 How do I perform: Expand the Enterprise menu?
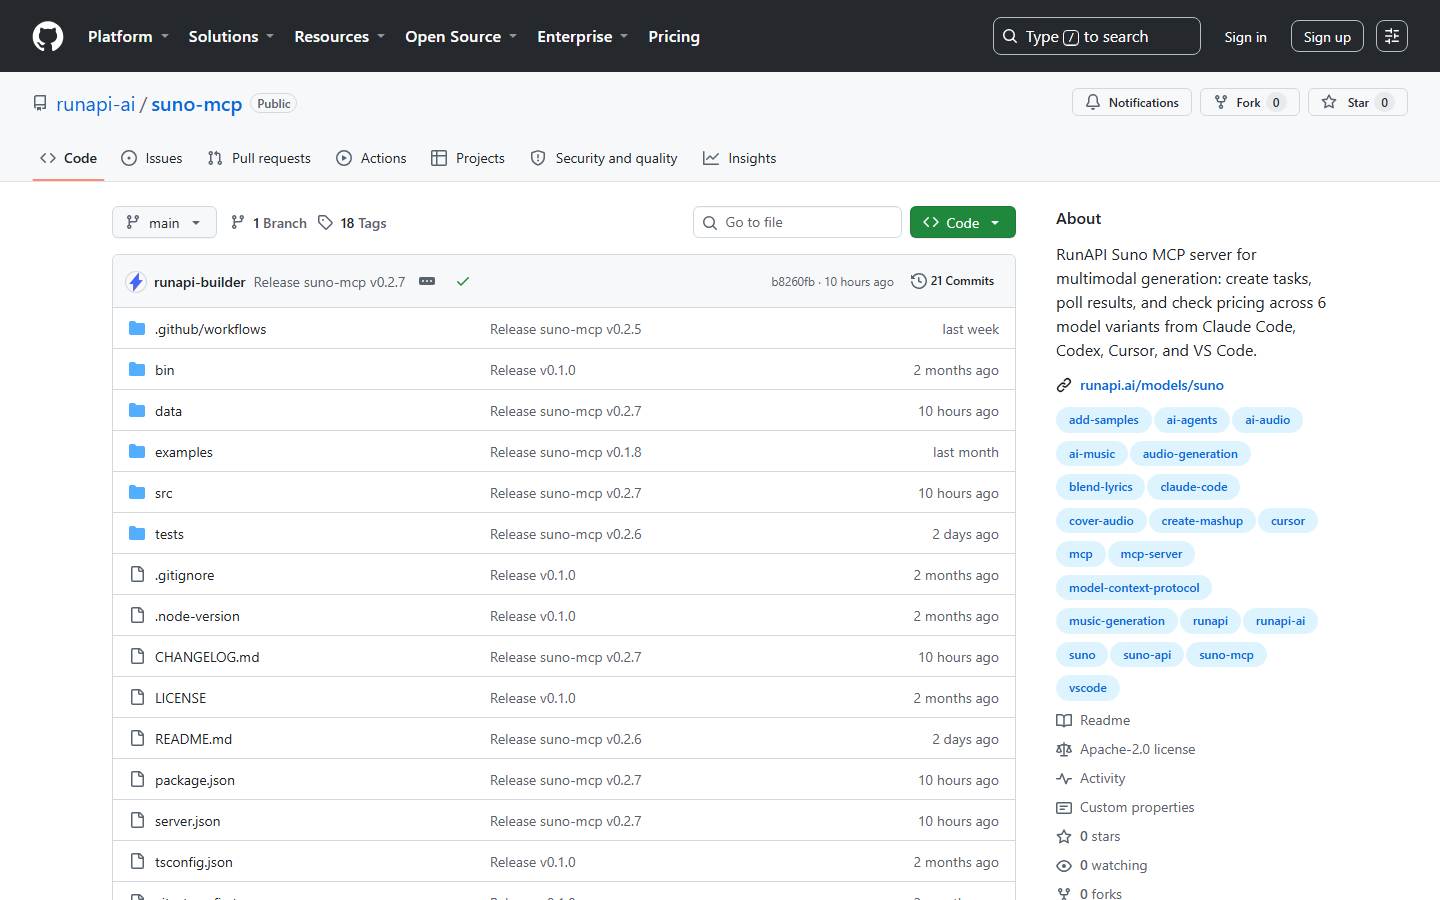tap(582, 36)
